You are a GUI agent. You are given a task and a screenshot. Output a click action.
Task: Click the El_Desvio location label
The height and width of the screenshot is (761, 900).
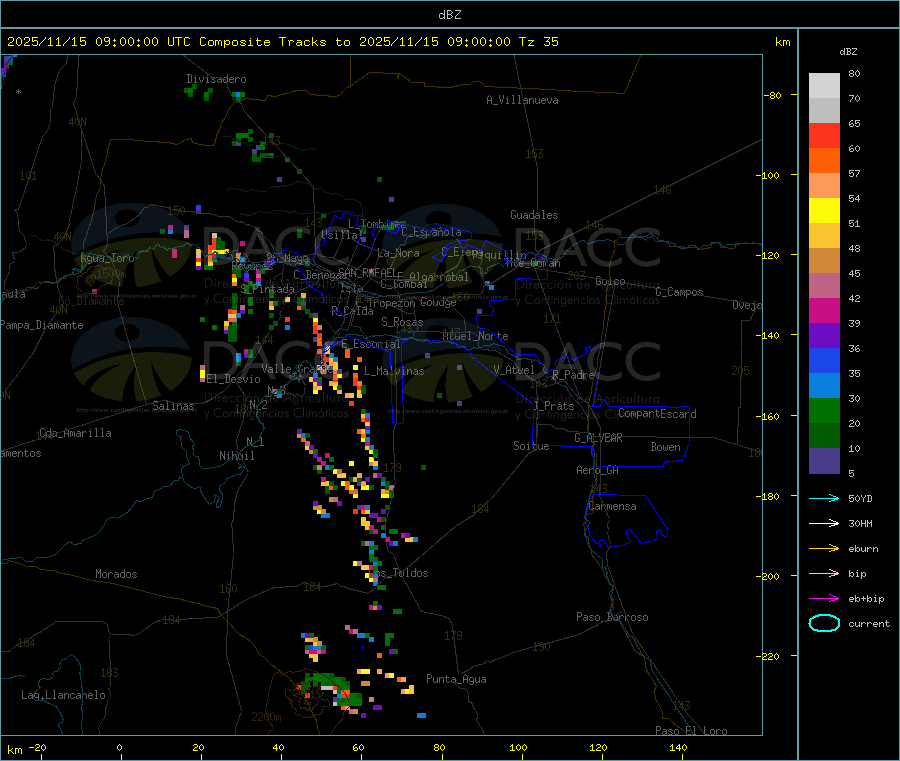234,379
